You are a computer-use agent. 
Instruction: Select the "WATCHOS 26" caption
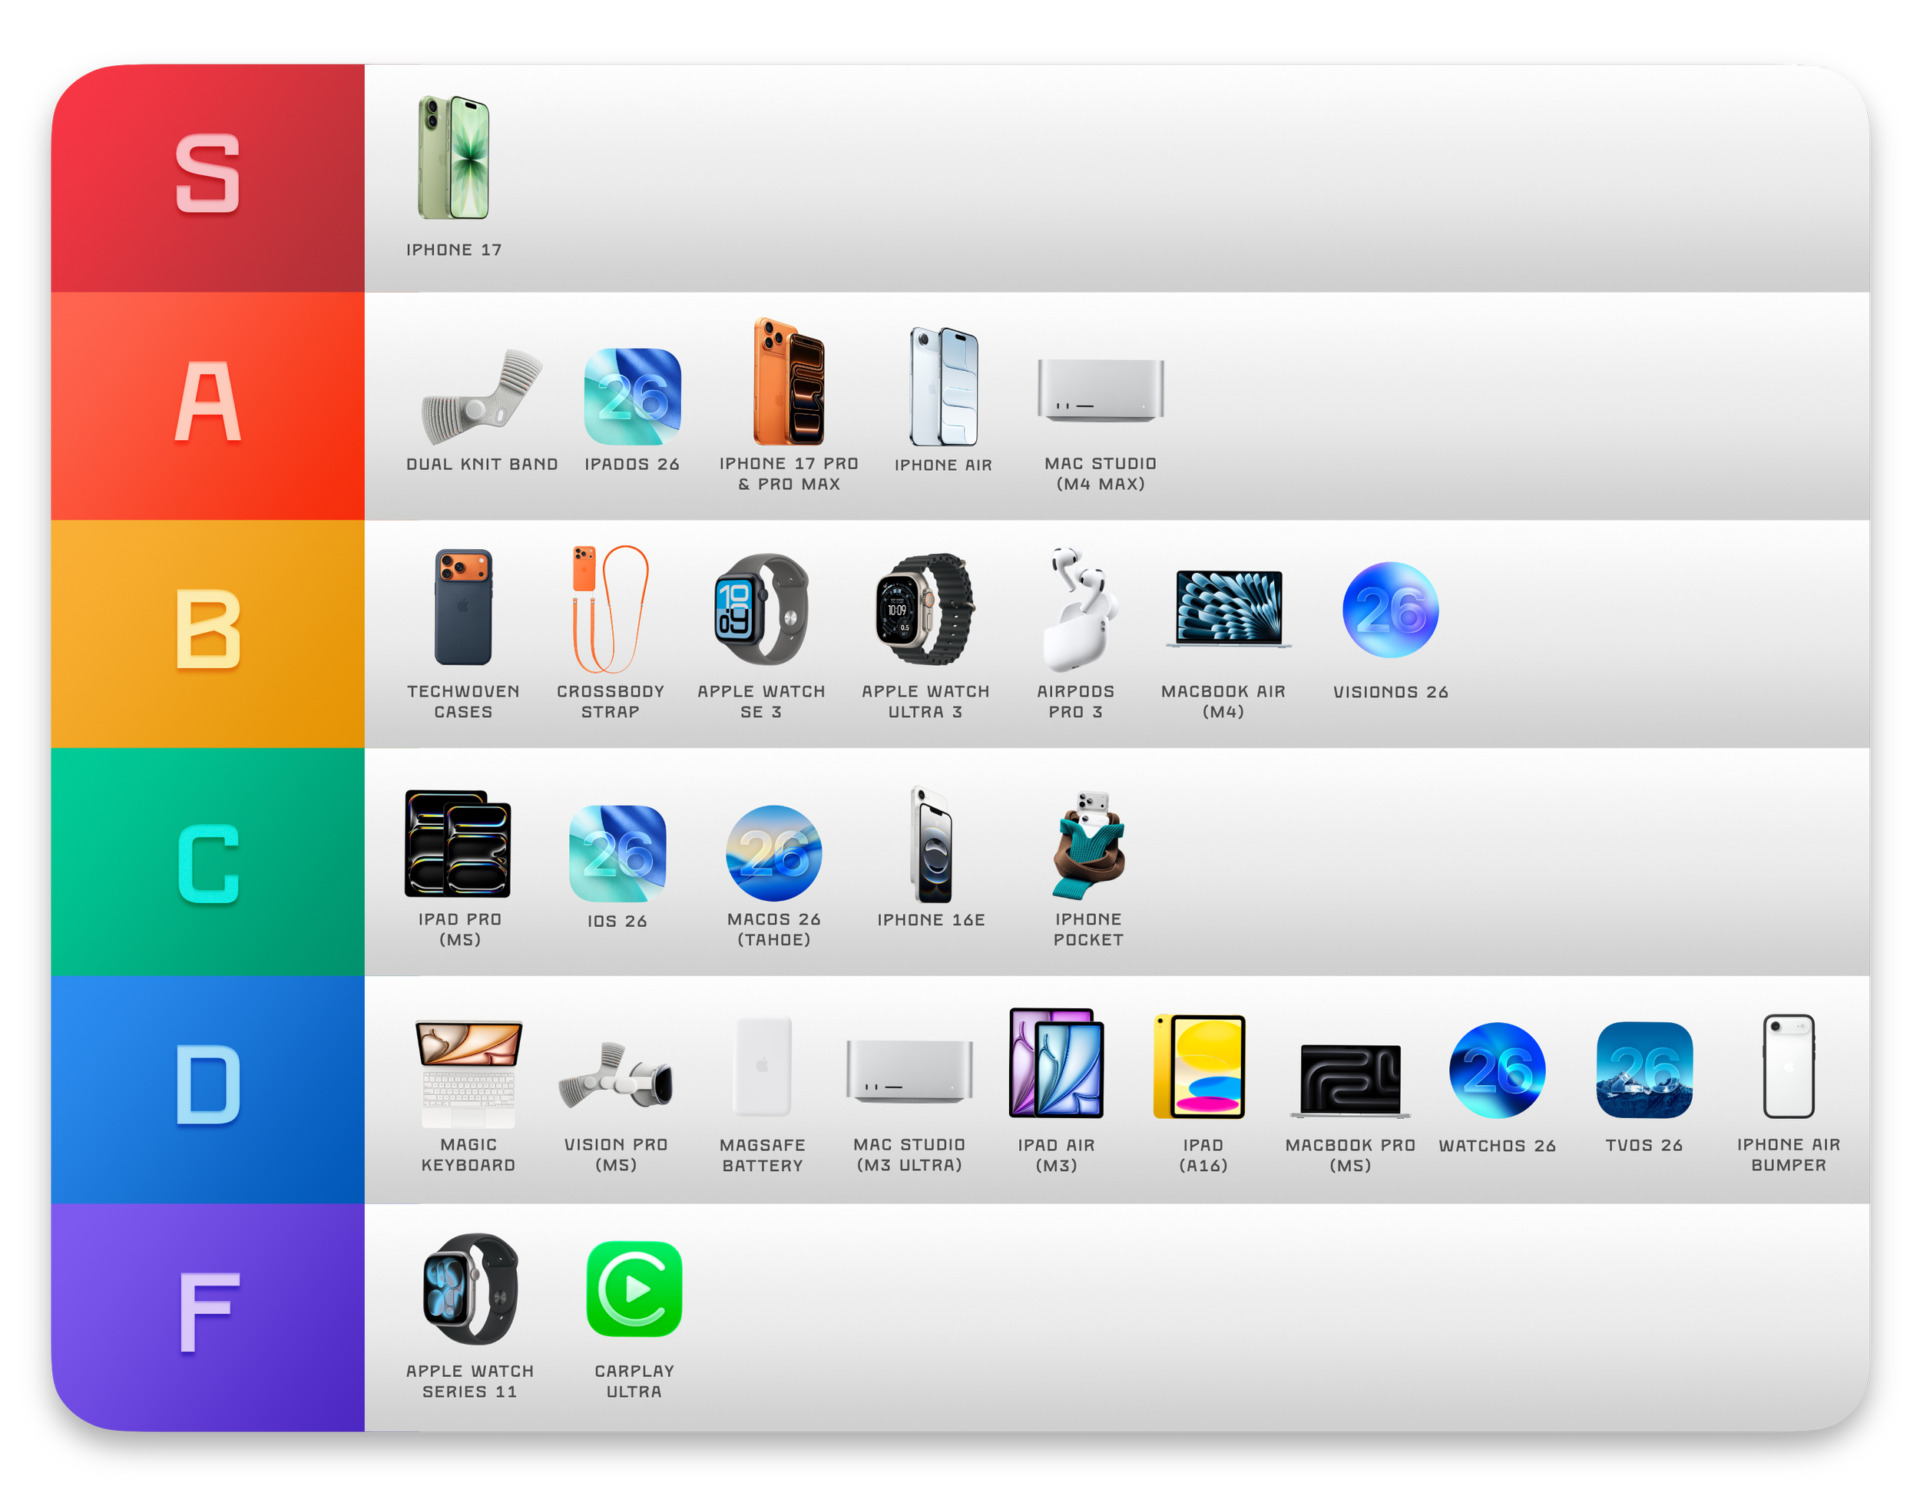pyautogui.click(x=1497, y=1146)
